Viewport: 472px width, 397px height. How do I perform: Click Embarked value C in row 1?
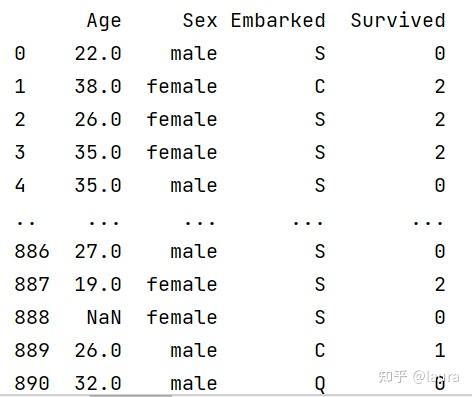tap(320, 86)
